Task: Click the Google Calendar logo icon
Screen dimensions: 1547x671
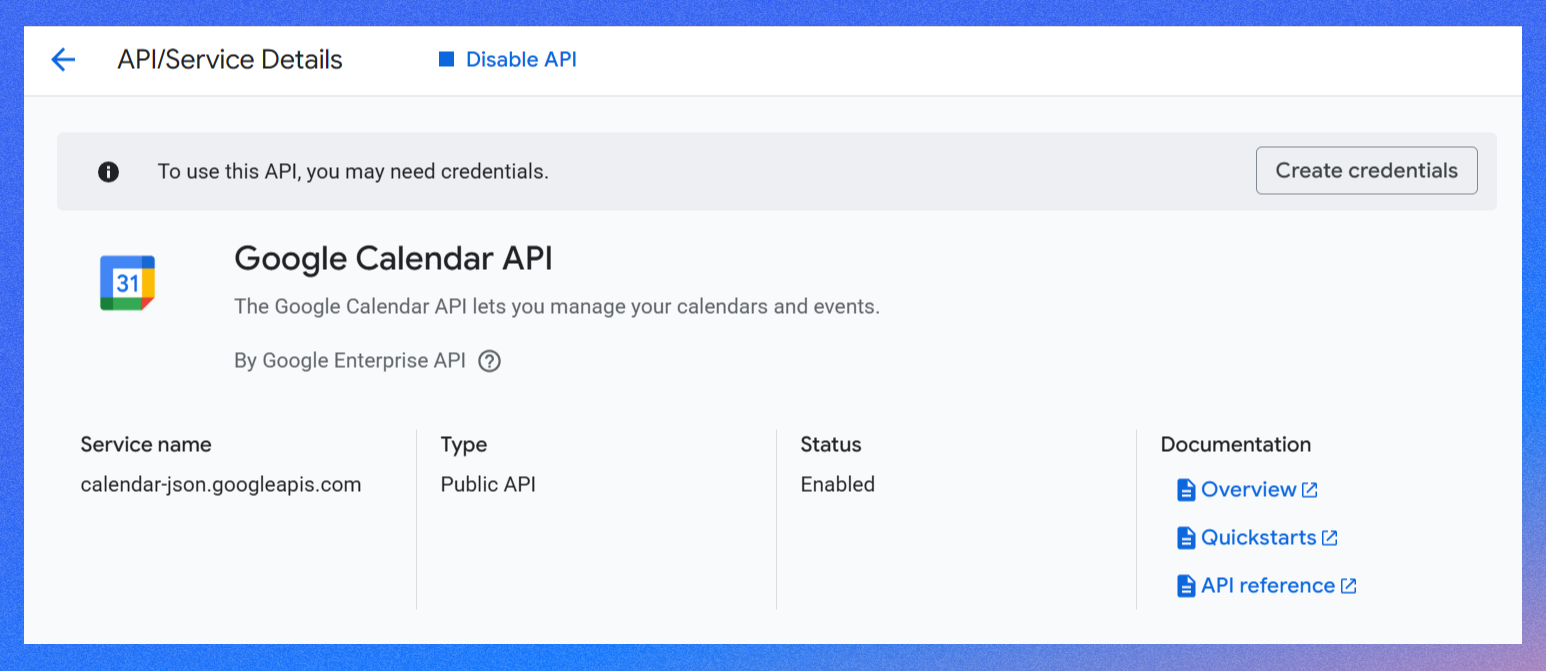Action: [127, 283]
